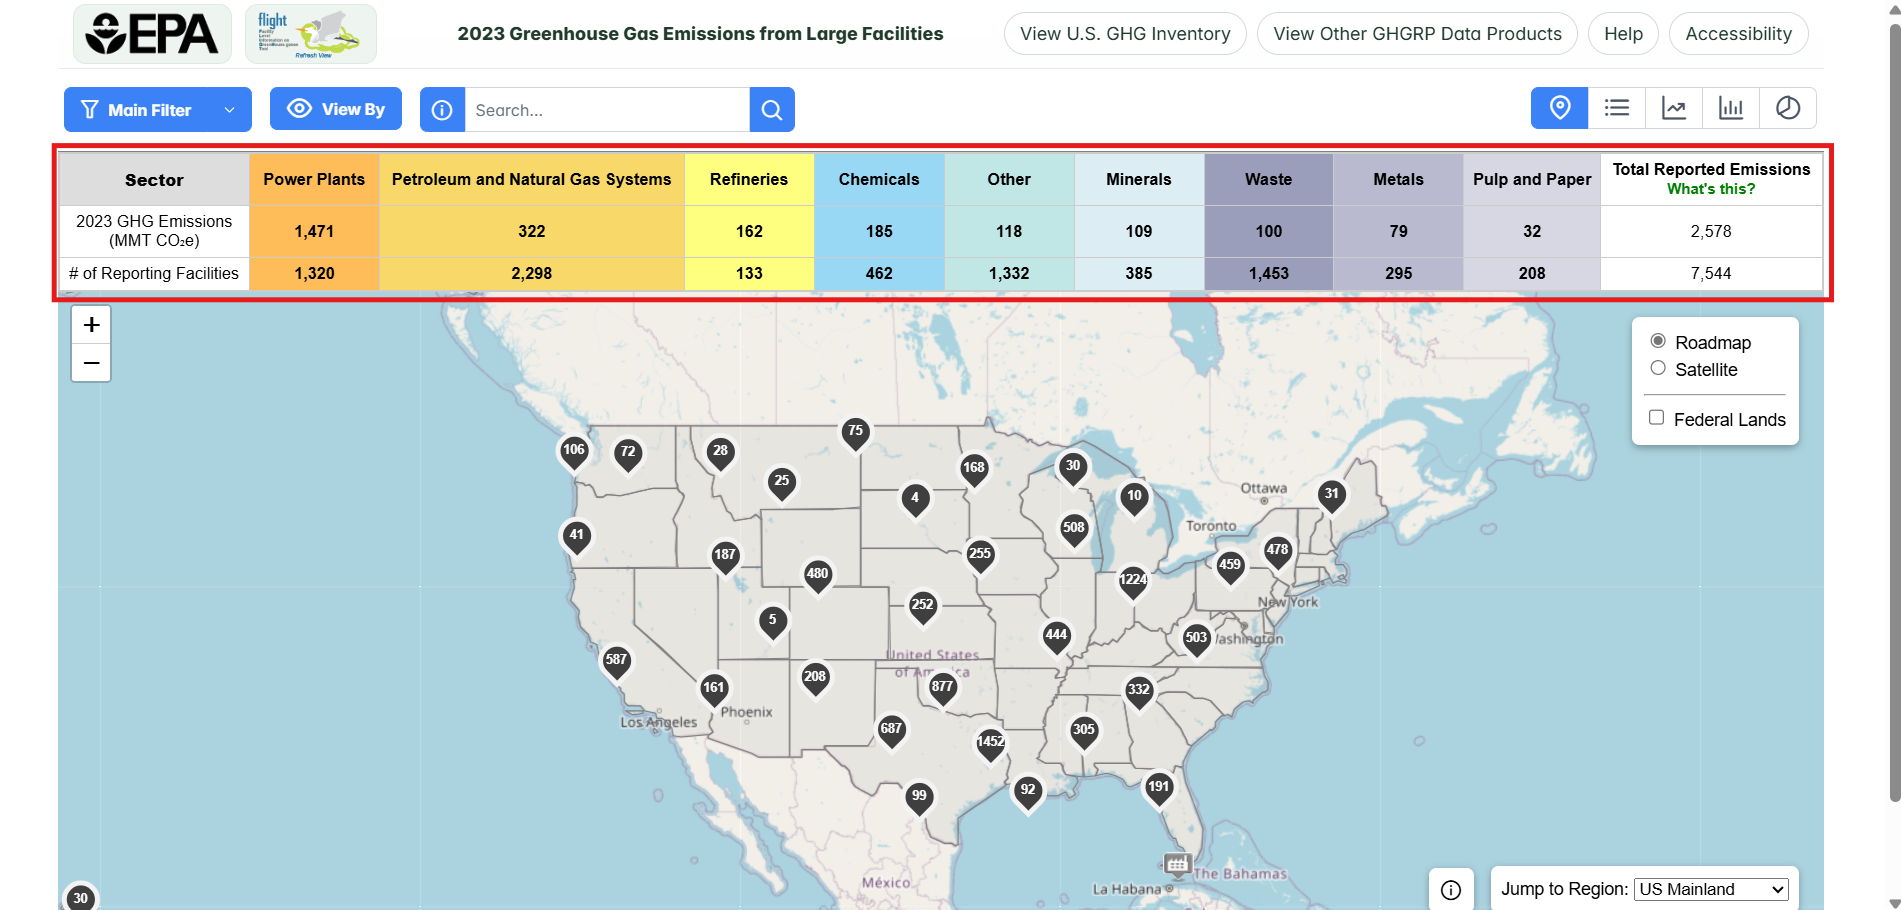Image resolution: width=1901 pixels, height=910 pixels.
Task: Click the search magnifying glass icon
Action: click(x=771, y=110)
